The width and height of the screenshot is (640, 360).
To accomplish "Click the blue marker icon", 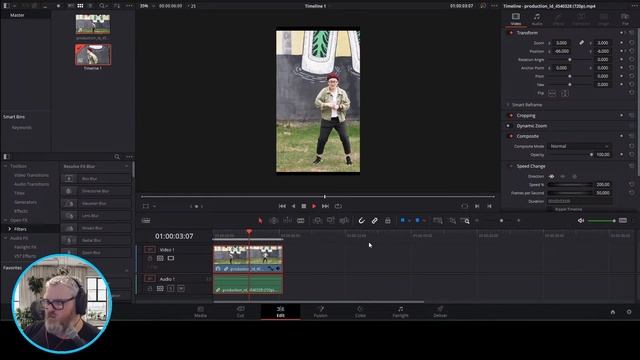I will pyautogui.click(x=418, y=220).
